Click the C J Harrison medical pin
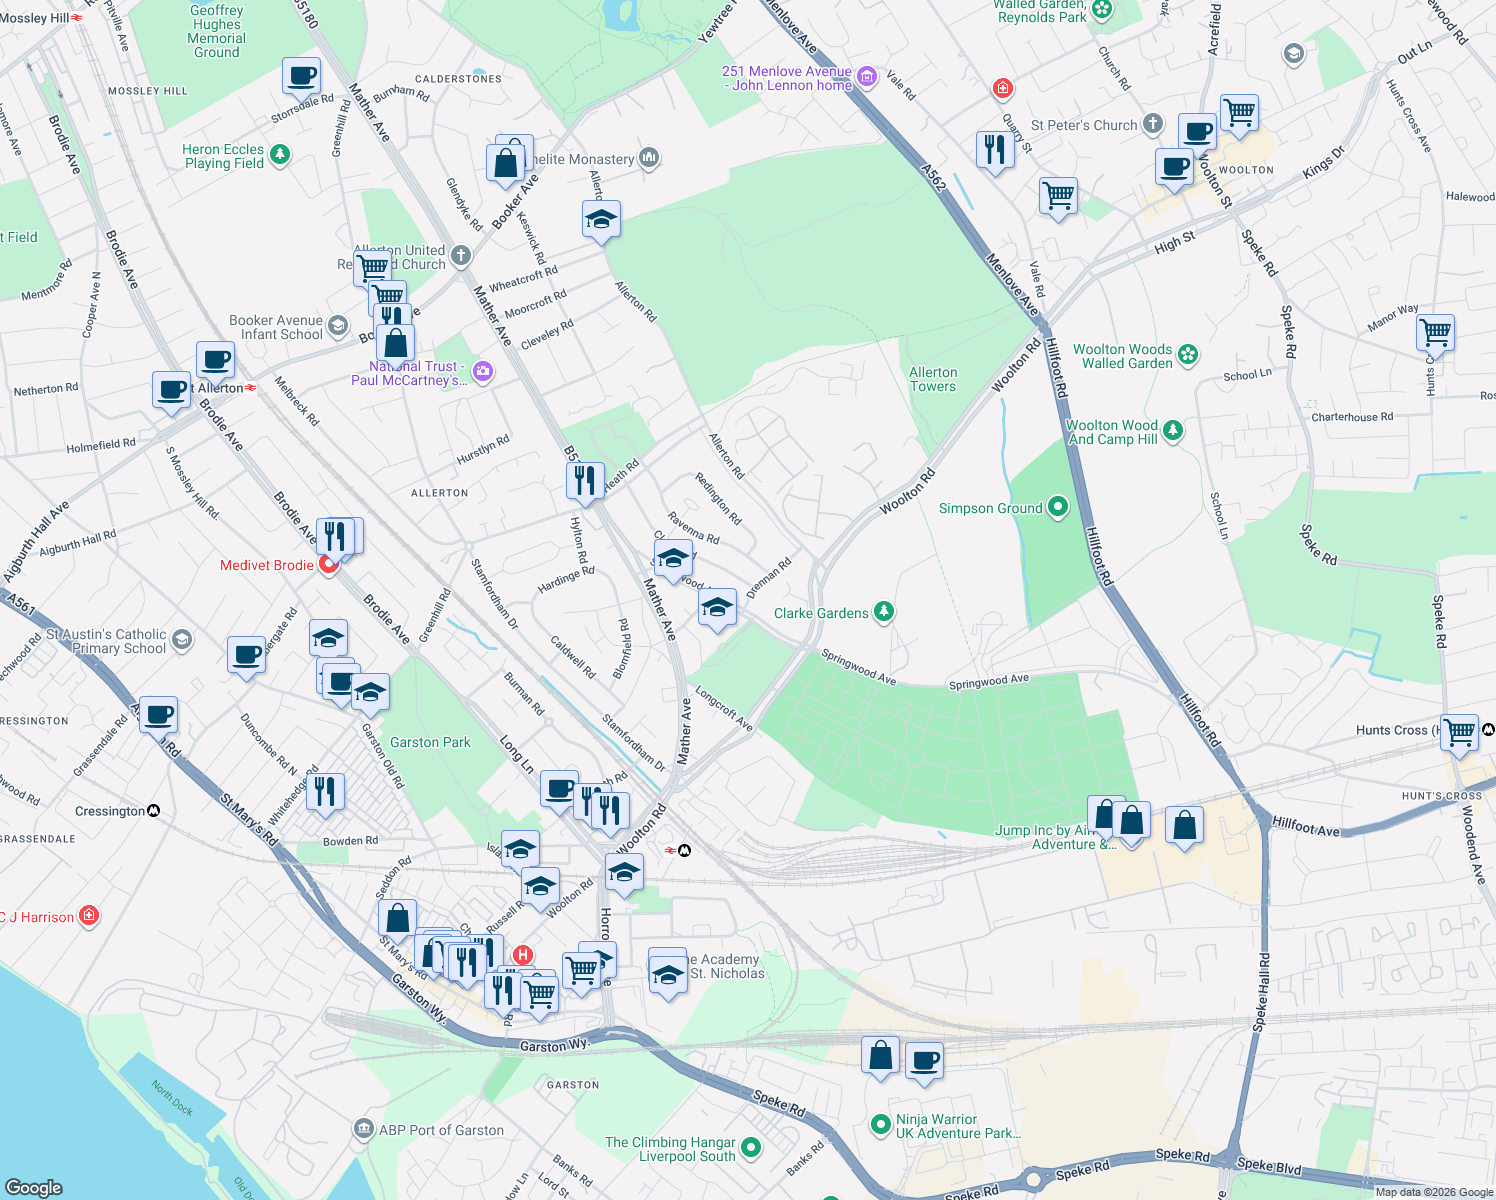The height and width of the screenshot is (1200, 1496). click(89, 916)
